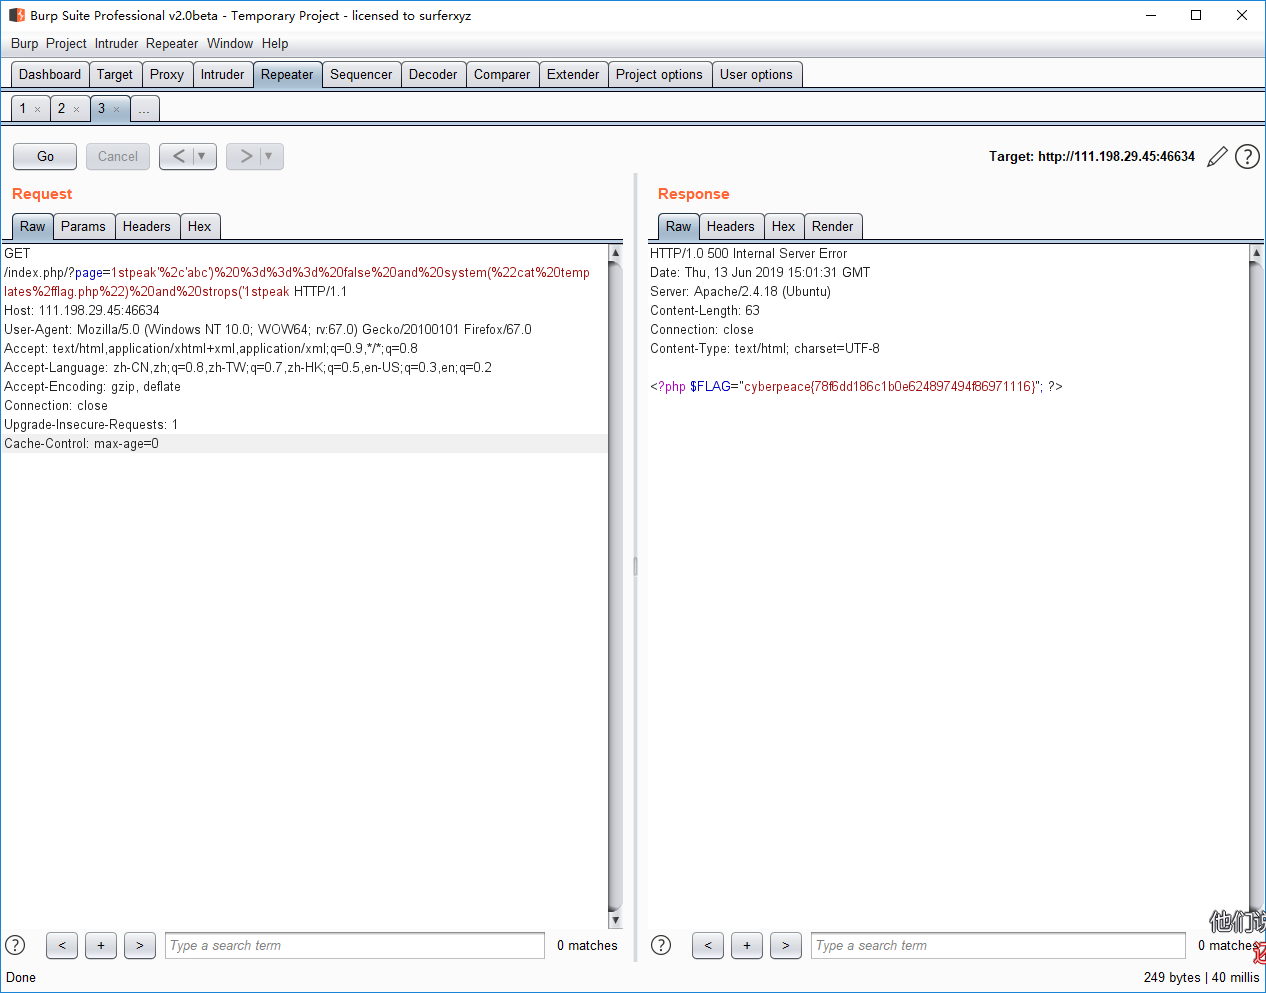Close Repeater tab 3 with its x
Image resolution: width=1266 pixels, height=993 pixels.
pyautogui.click(x=116, y=109)
